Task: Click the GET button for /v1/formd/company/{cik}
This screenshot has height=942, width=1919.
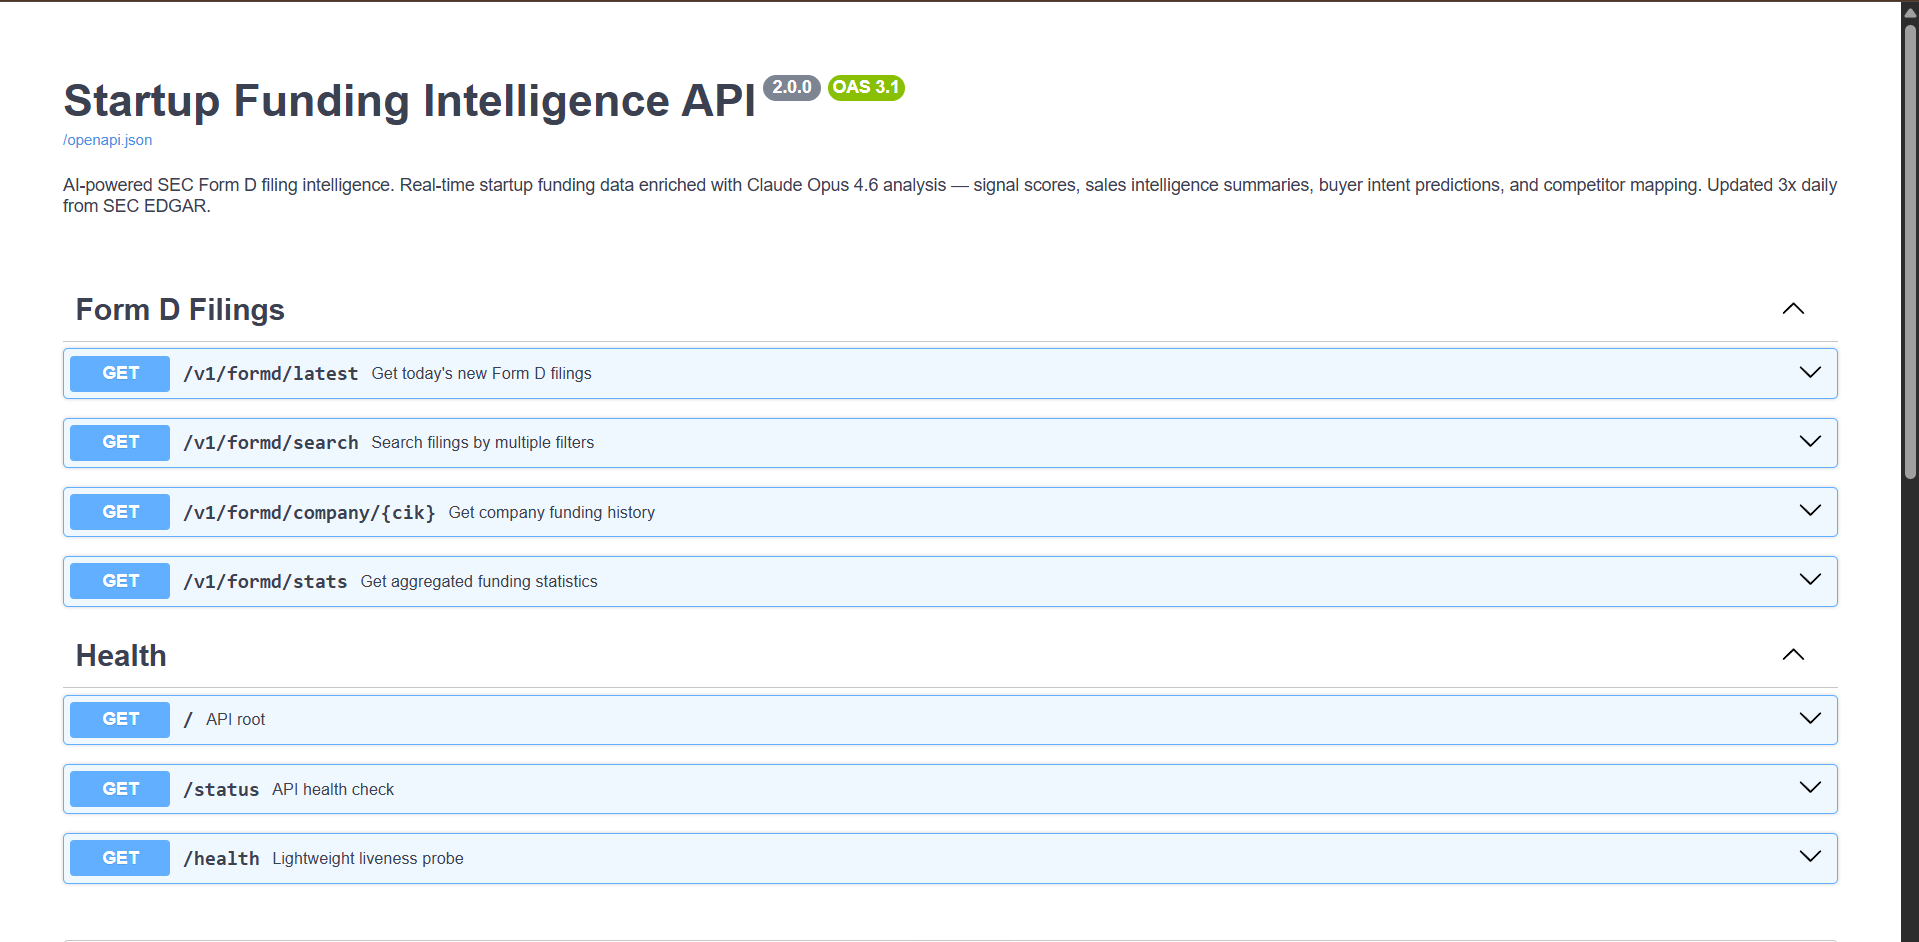Action: click(120, 512)
